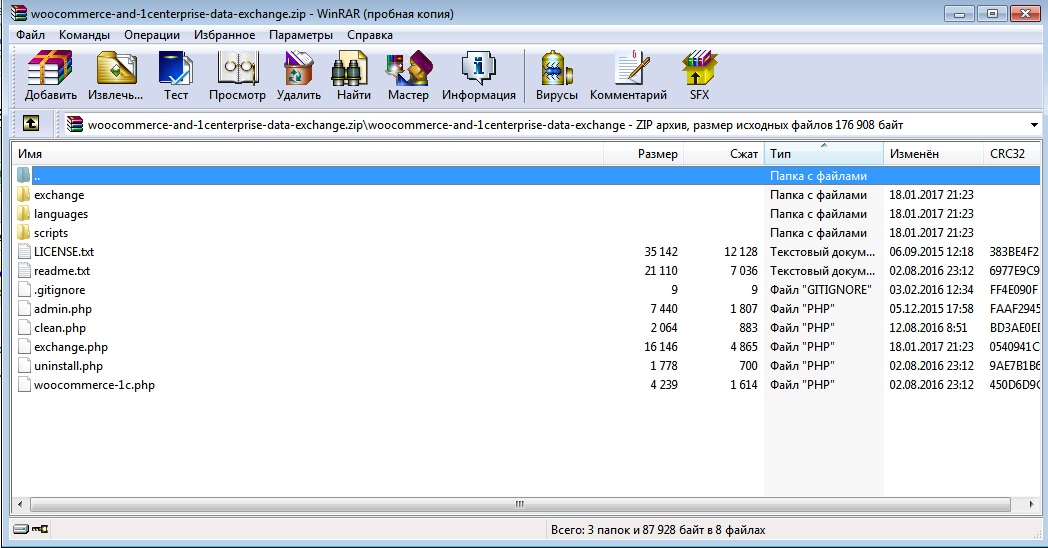Click the LICENSE.txt file name

point(64,251)
